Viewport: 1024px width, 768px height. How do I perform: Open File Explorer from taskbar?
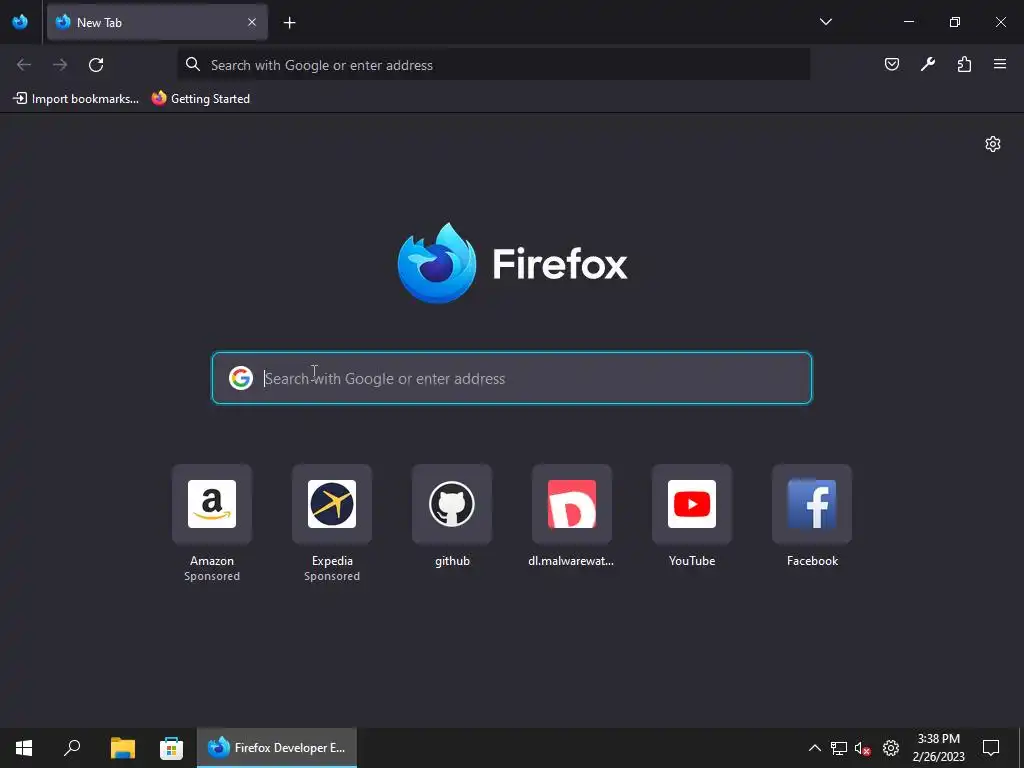coord(122,748)
